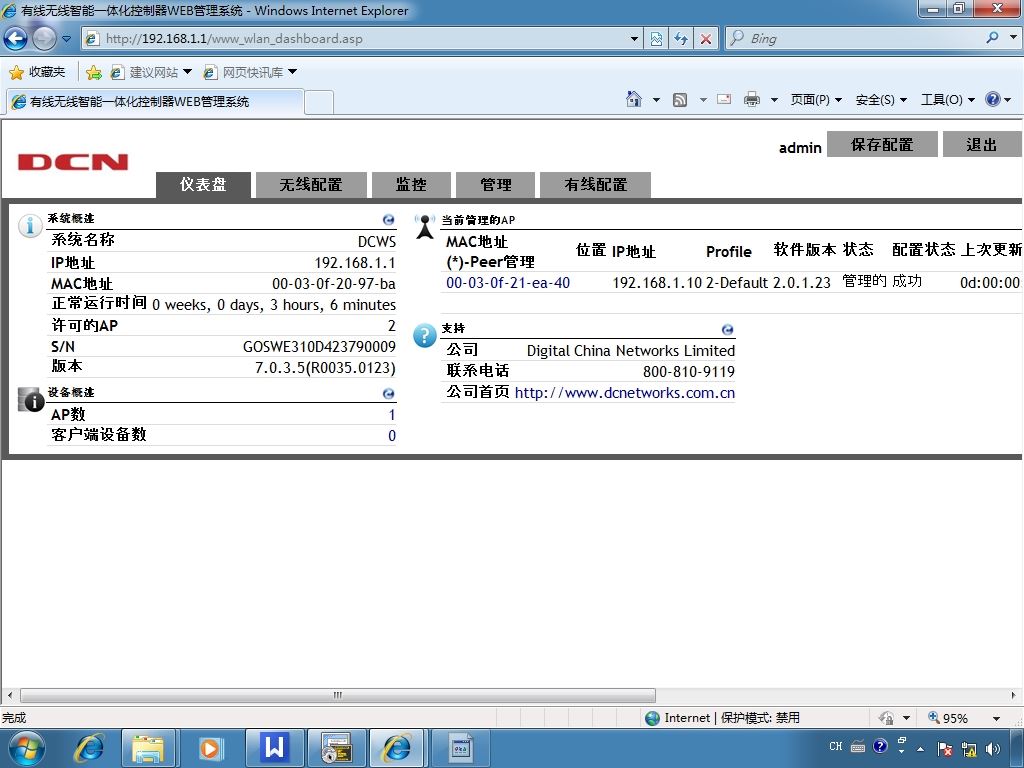Click the AP数 value 1 link
Image resolution: width=1024 pixels, height=768 pixels.
[392, 415]
